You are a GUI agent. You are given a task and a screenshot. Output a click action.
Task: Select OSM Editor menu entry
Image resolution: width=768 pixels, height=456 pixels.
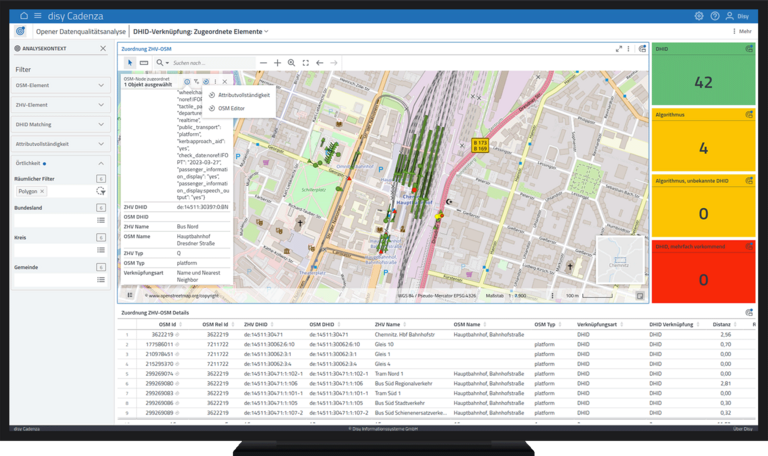231,107
